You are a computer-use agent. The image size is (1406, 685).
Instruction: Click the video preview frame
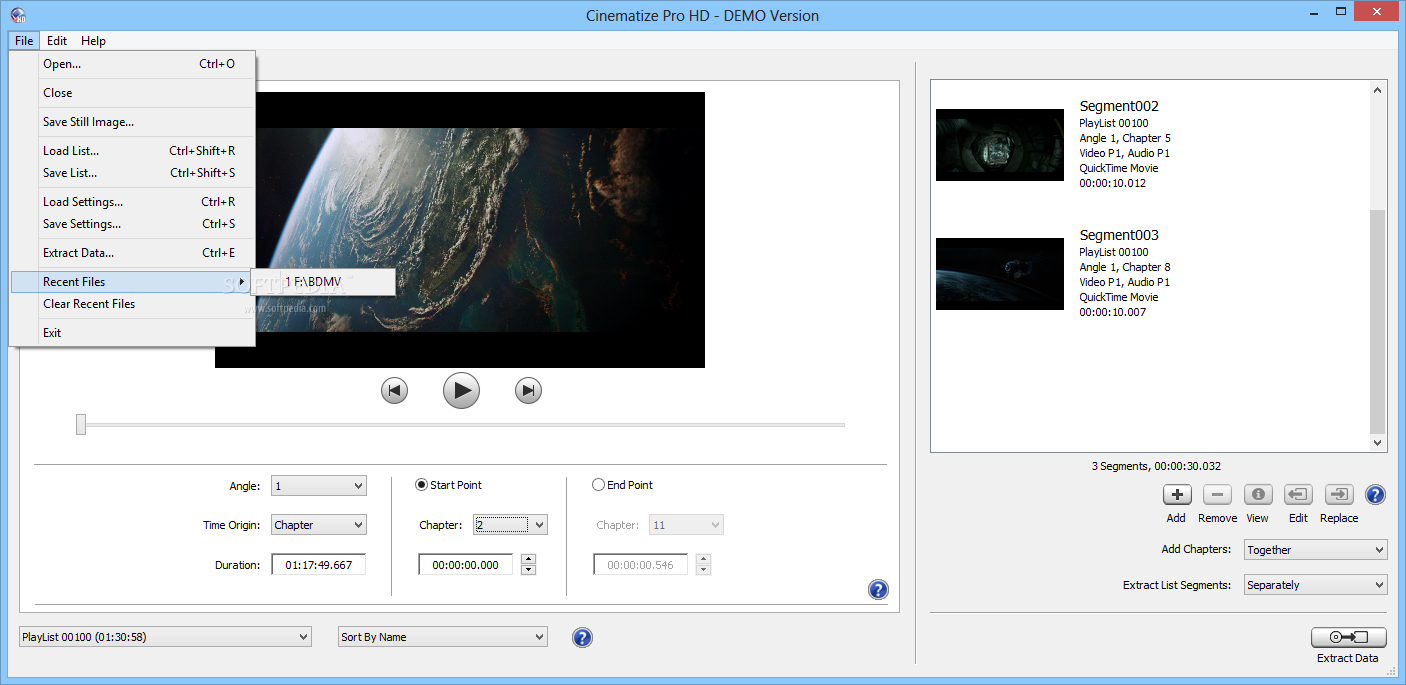(460, 230)
